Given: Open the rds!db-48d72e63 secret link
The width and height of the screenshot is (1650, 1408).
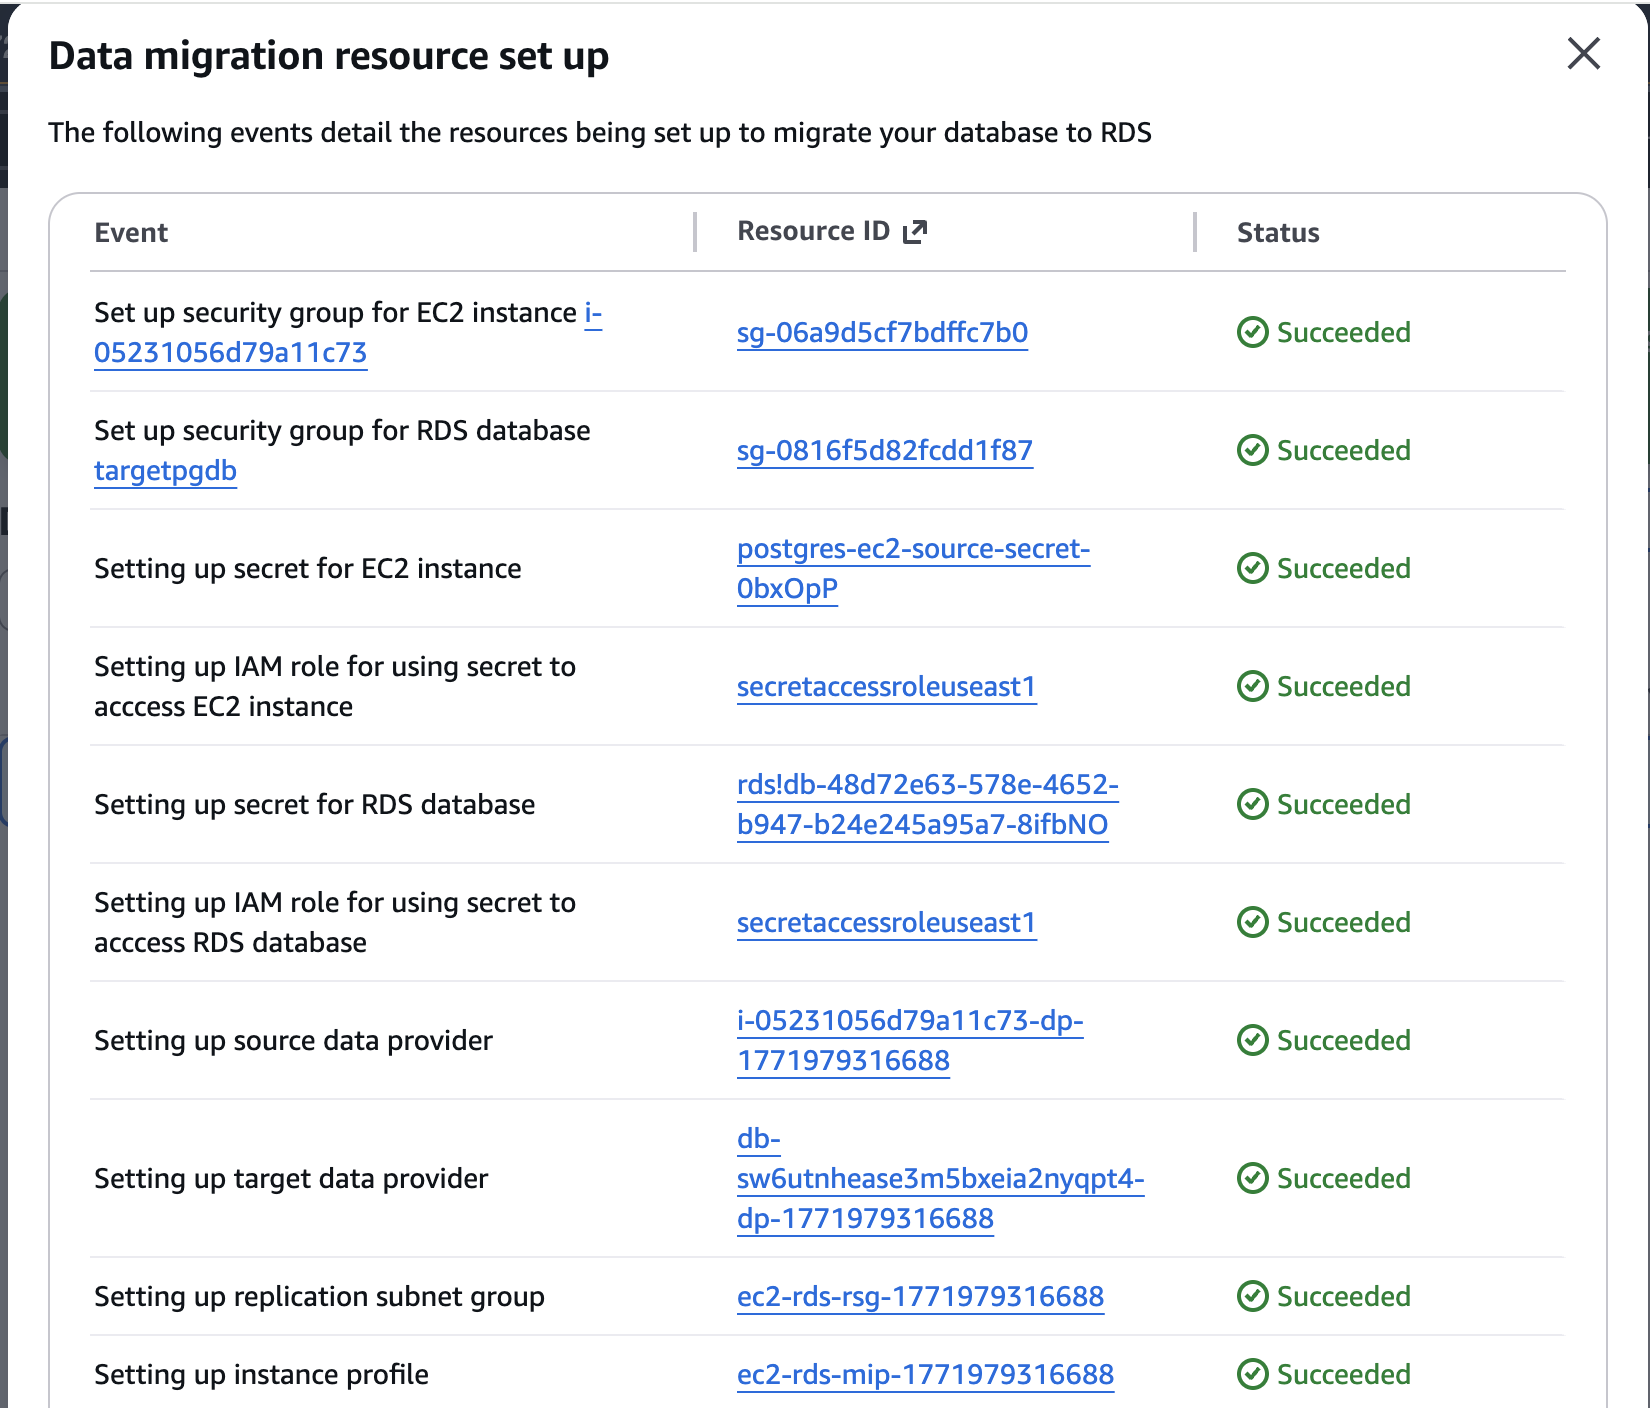Looking at the screenshot, I should point(927,805).
